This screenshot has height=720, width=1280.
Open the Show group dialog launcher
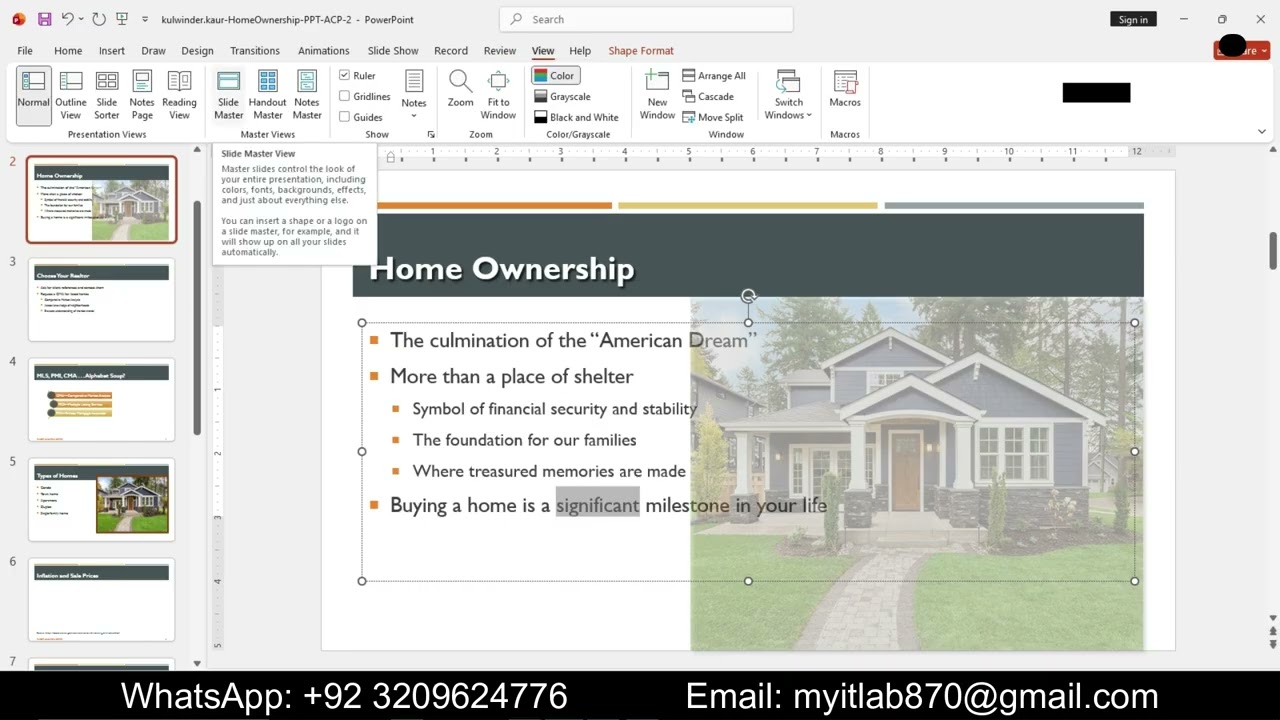click(x=431, y=134)
